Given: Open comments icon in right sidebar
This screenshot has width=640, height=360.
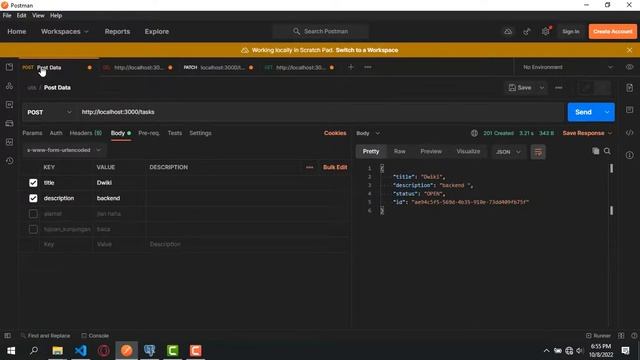Looking at the screenshot, I should [629, 110].
